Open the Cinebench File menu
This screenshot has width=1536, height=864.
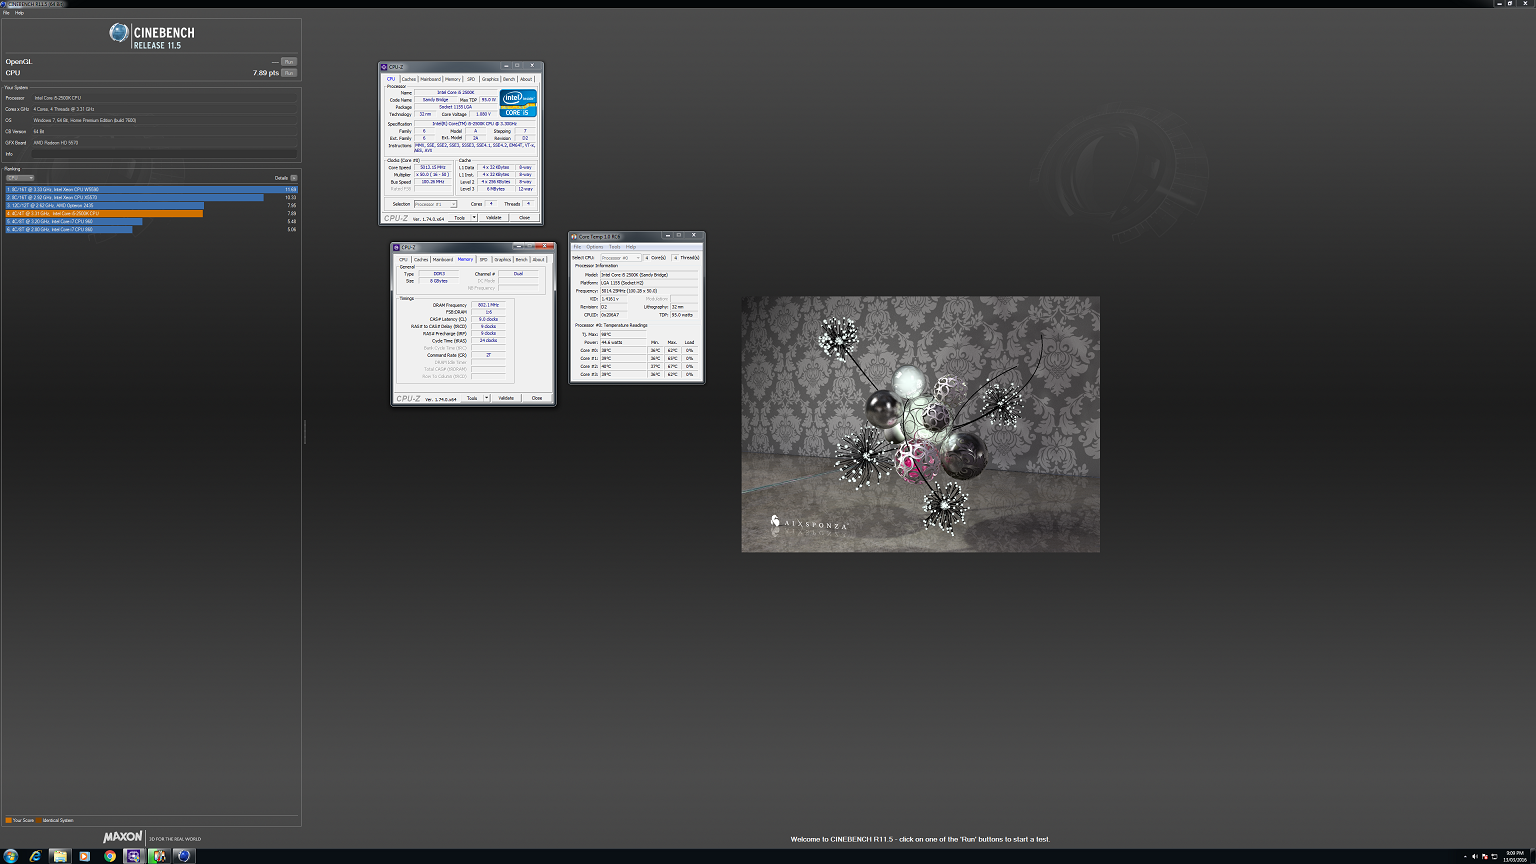coord(7,13)
